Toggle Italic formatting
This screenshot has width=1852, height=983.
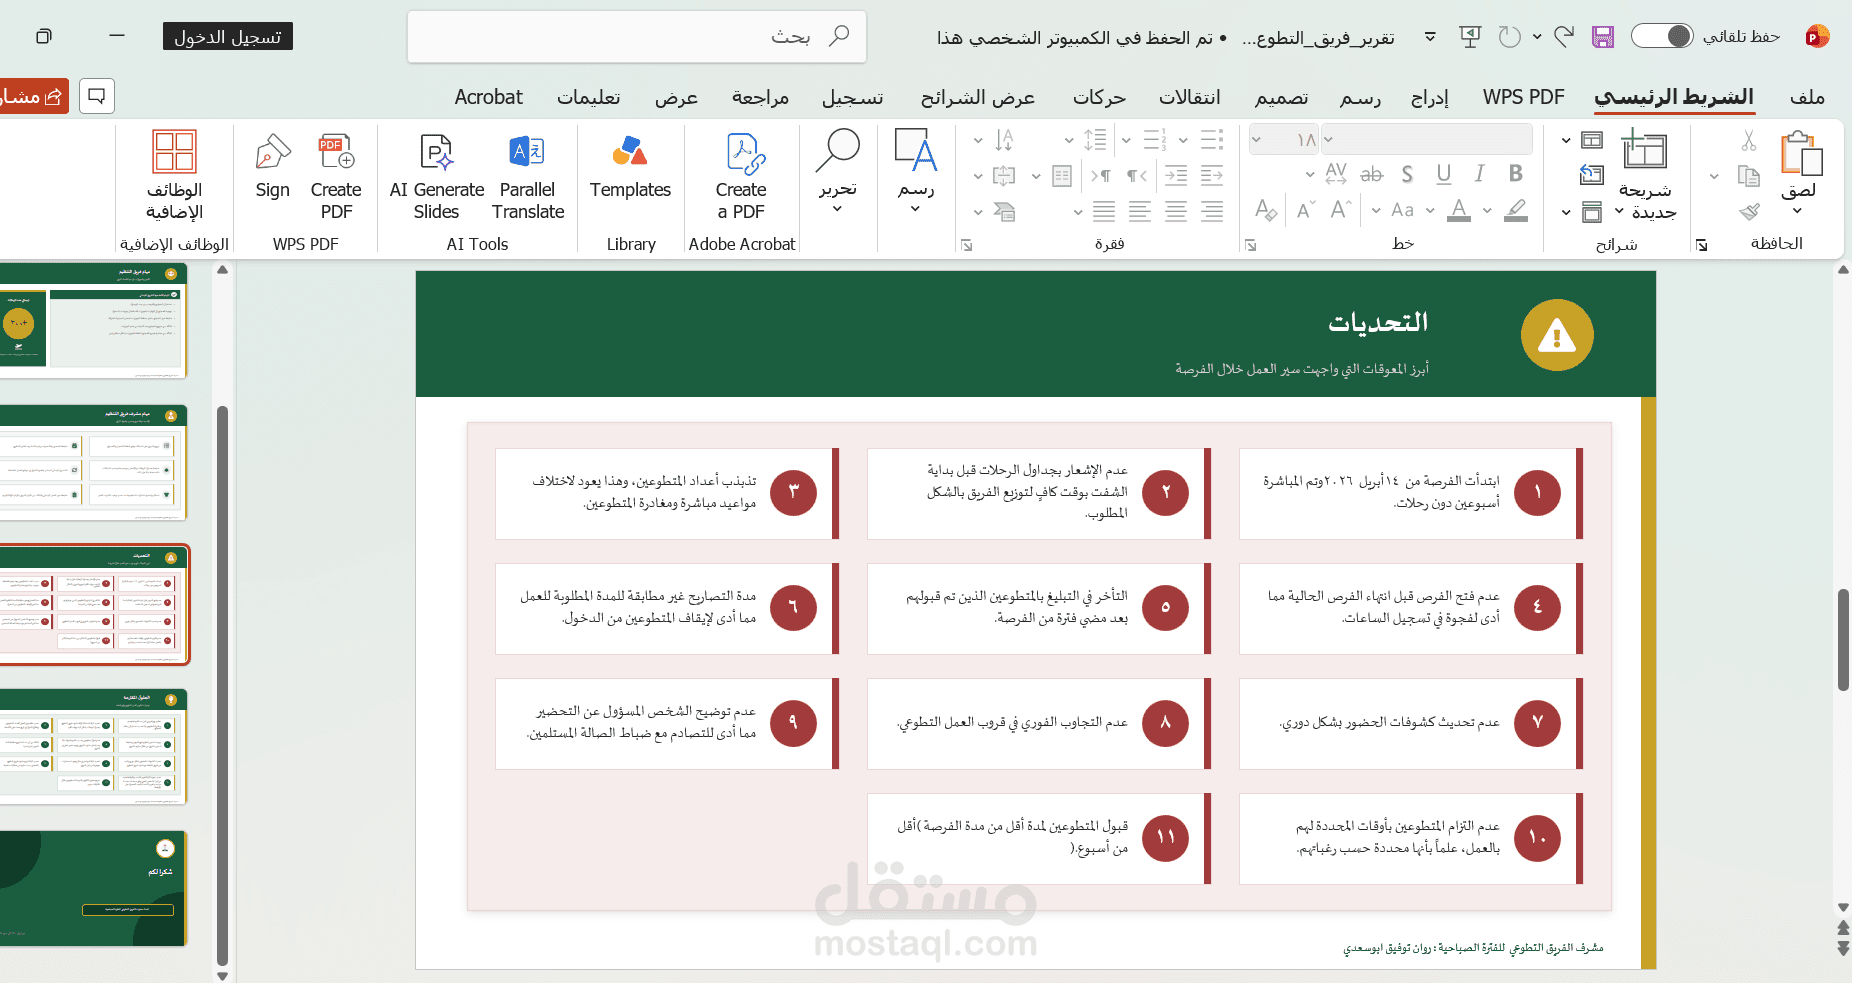coord(1480,174)
